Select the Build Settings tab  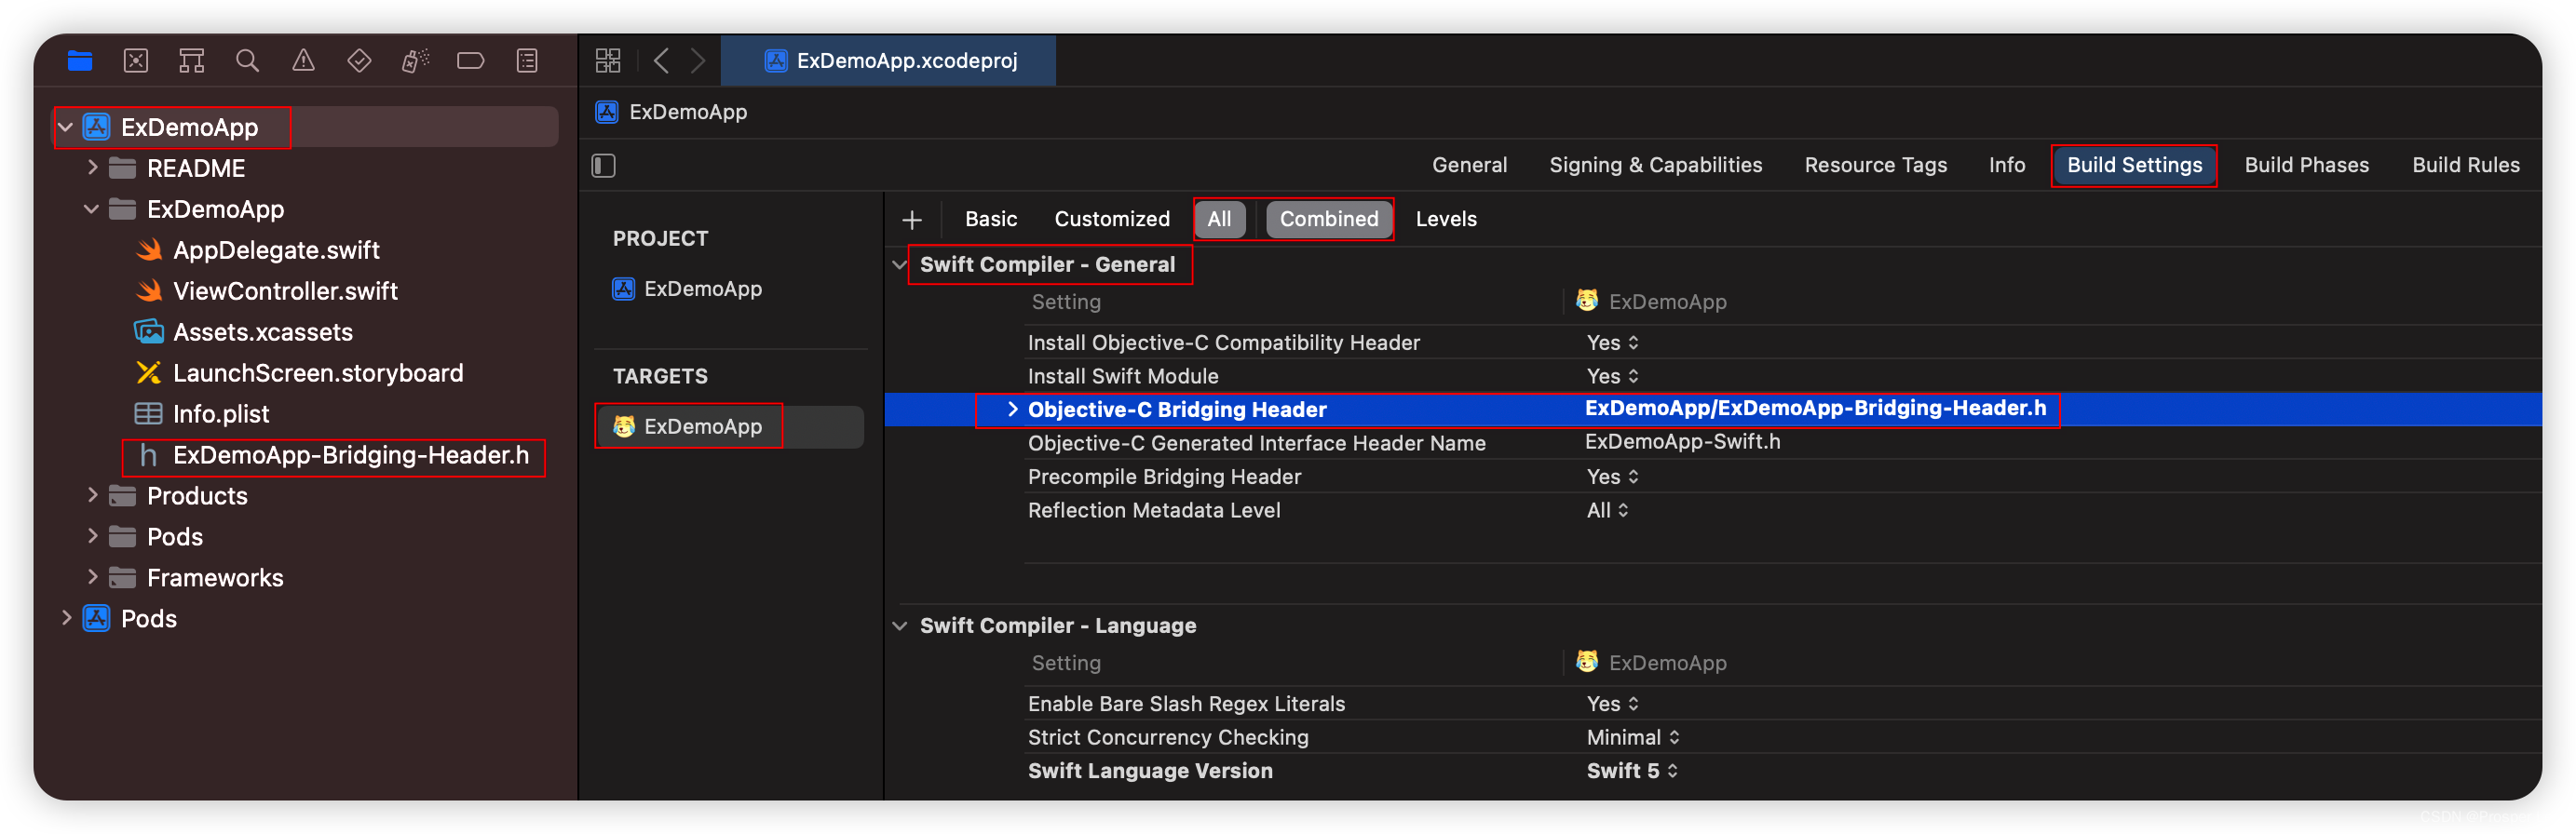coord(2134,165)
